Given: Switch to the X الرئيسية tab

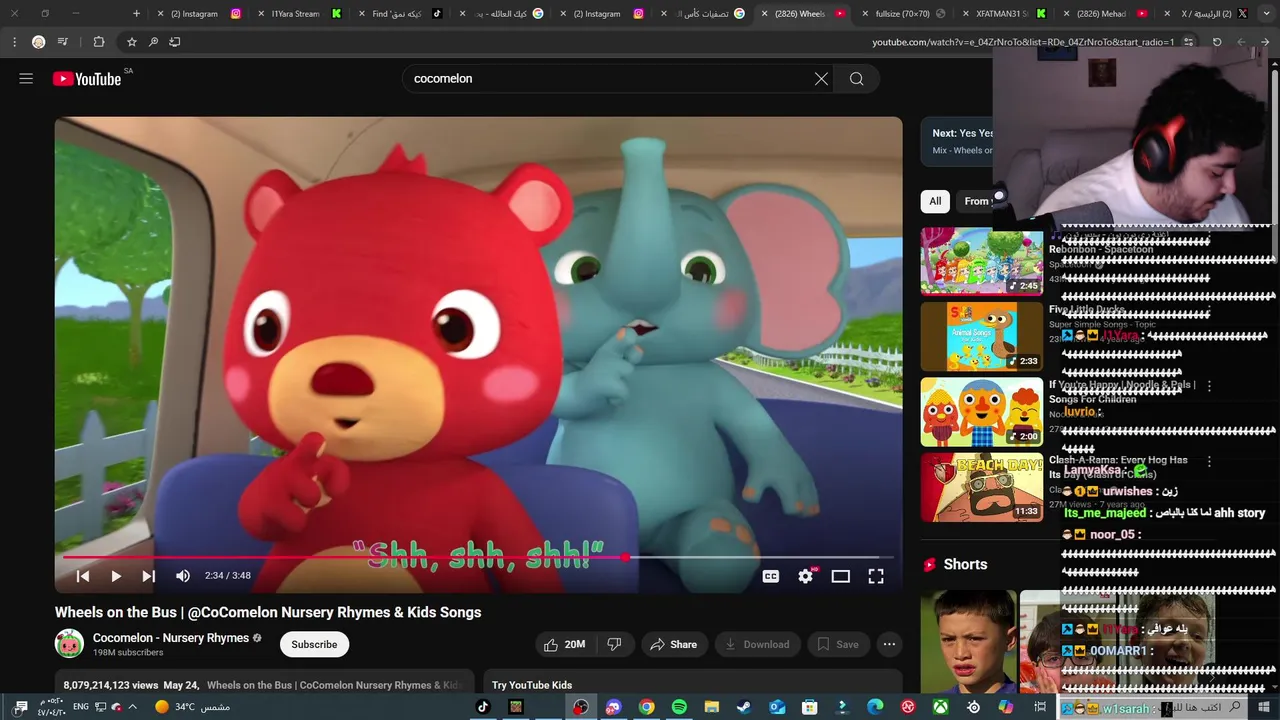Looking at the screenshot, I should click(1206, 14).
